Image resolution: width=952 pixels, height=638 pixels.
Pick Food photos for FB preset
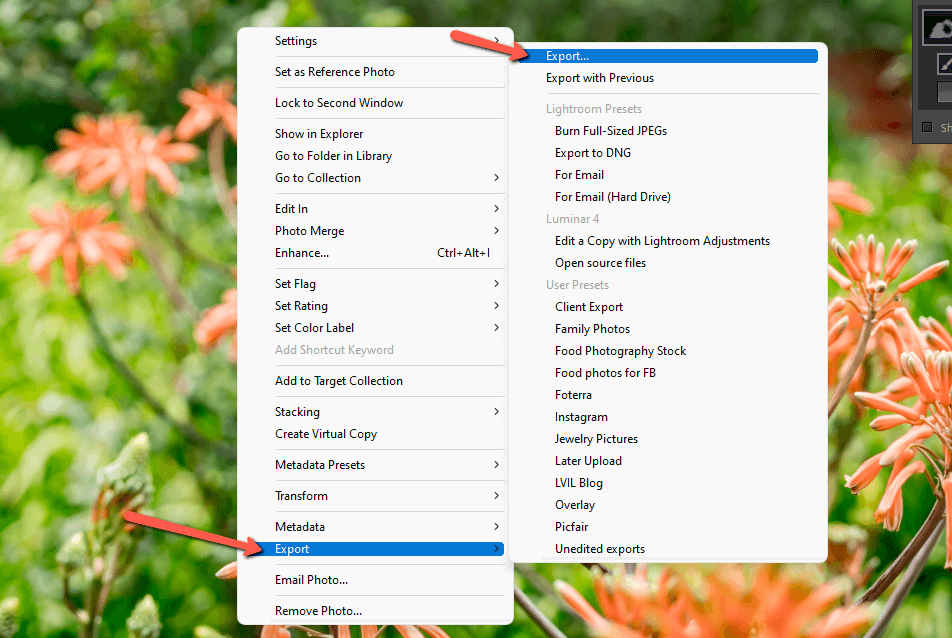[668, 373]
